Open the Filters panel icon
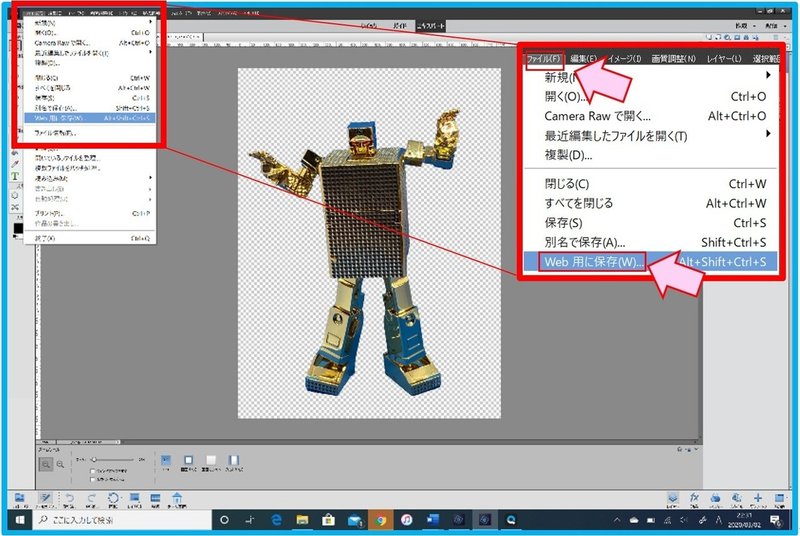800x536 pixels. 715,500
